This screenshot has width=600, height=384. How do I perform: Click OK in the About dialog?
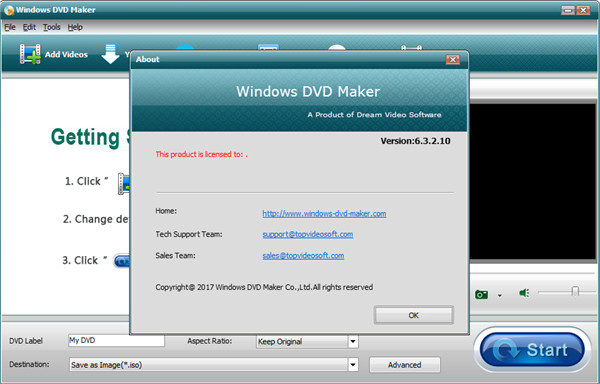pyautogui.click(x=414, y=315)
